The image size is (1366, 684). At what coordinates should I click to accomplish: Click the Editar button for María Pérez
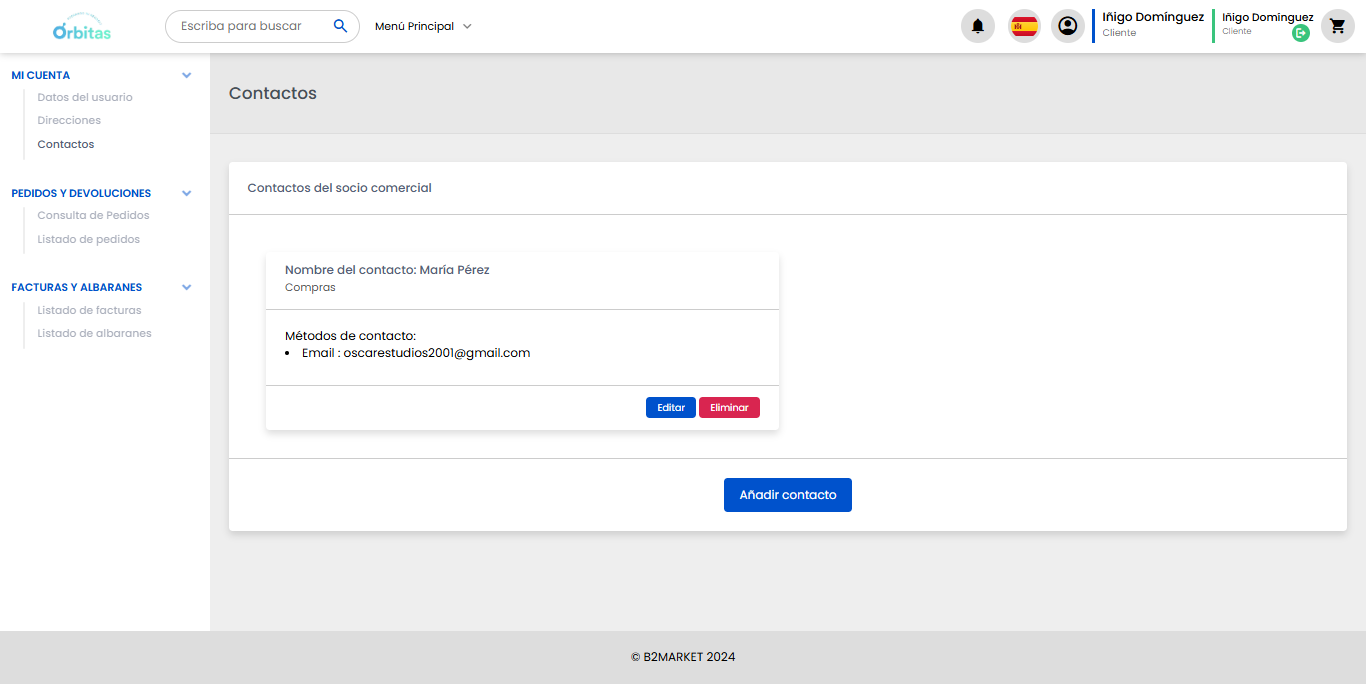[670, 408]
